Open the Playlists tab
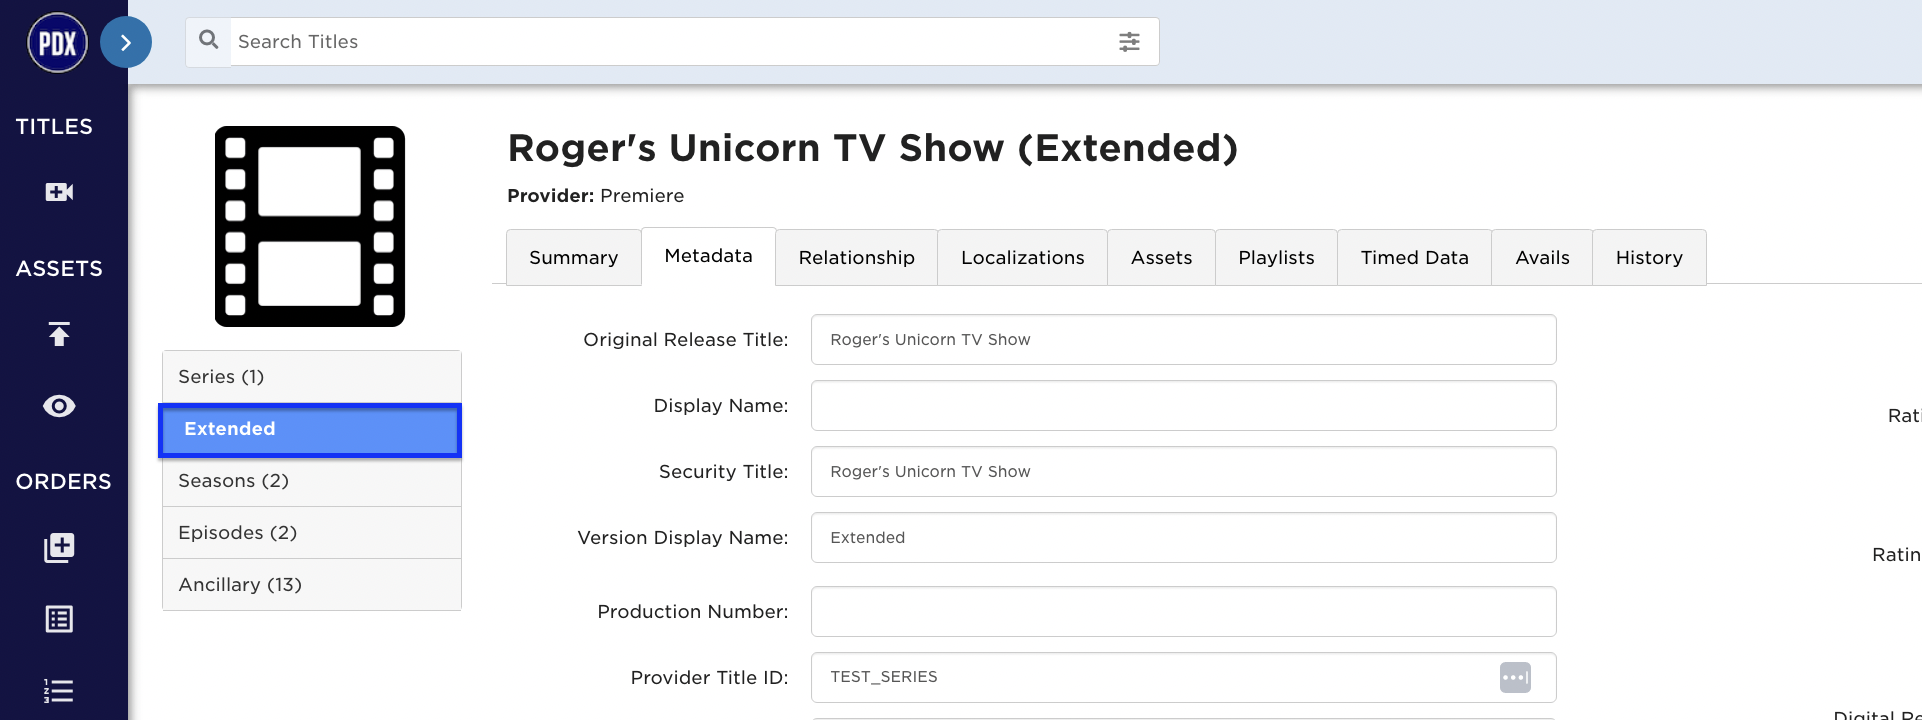The width and height of the screenshot is (1922, 720). click(1277, 258)
